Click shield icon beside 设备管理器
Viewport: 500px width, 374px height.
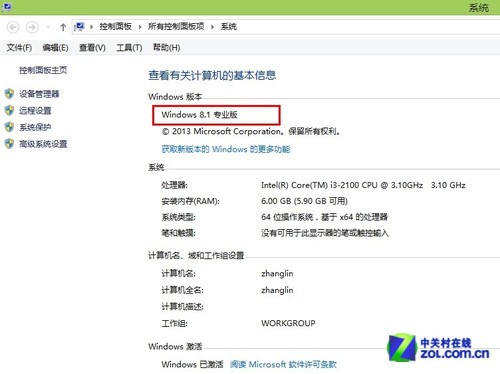(9, 94)
